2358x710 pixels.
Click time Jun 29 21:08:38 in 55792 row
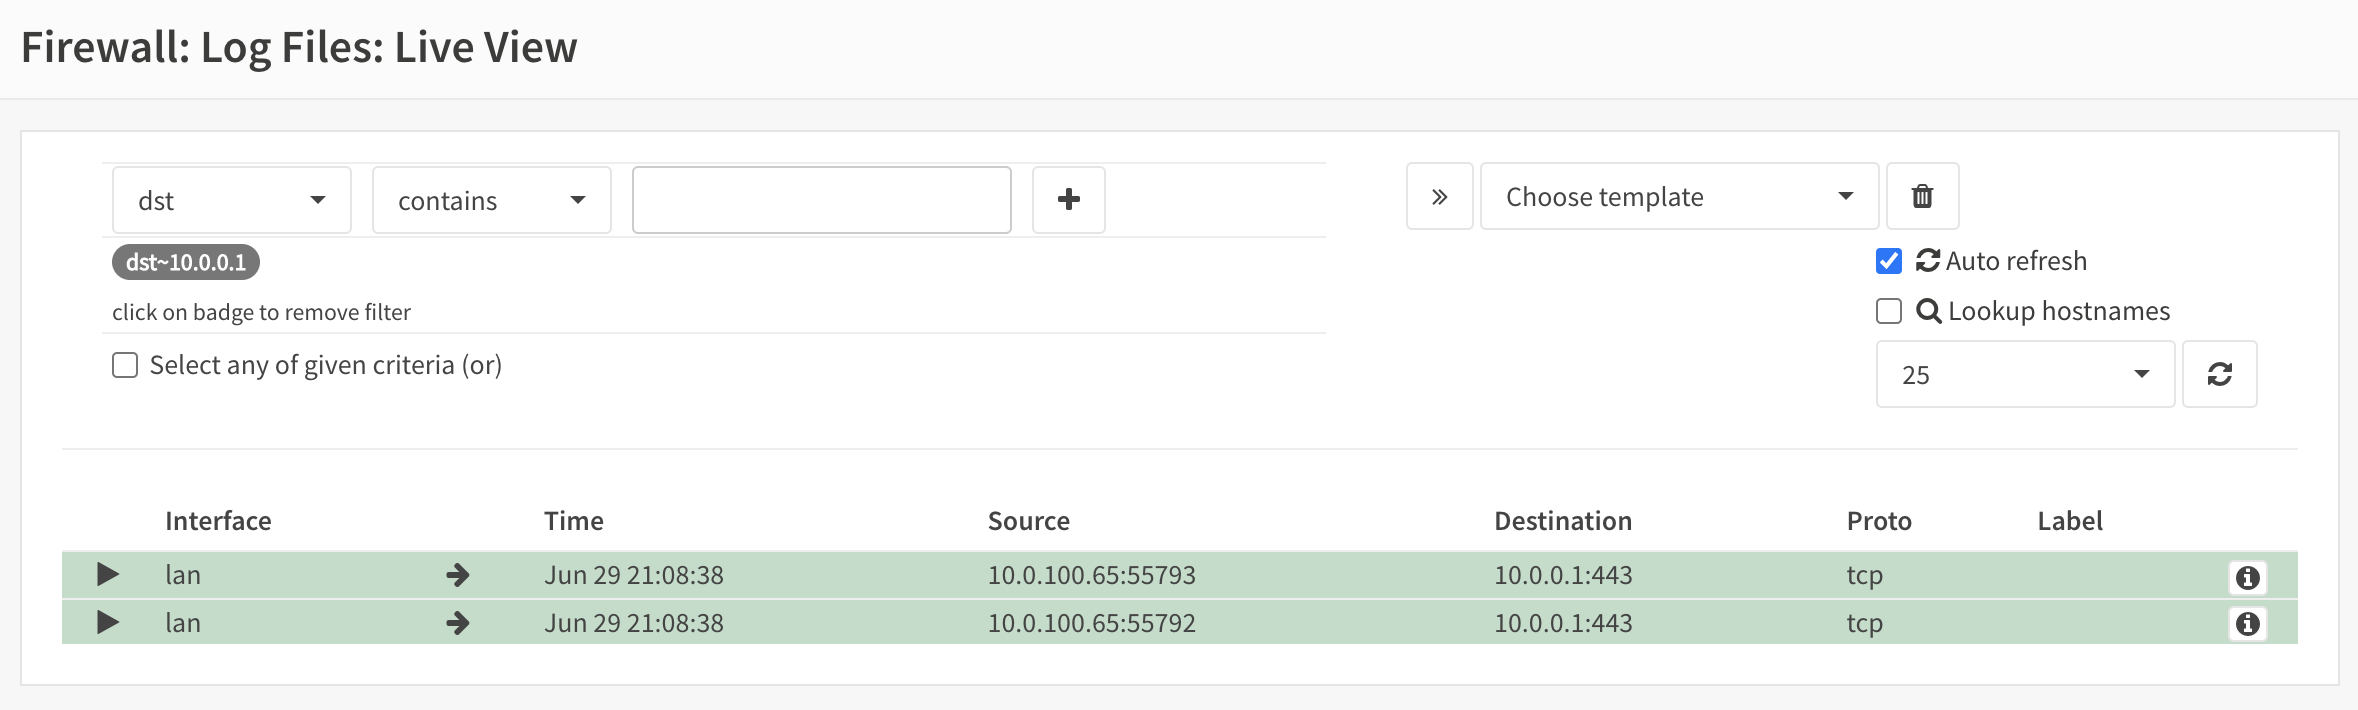point(634,623)
